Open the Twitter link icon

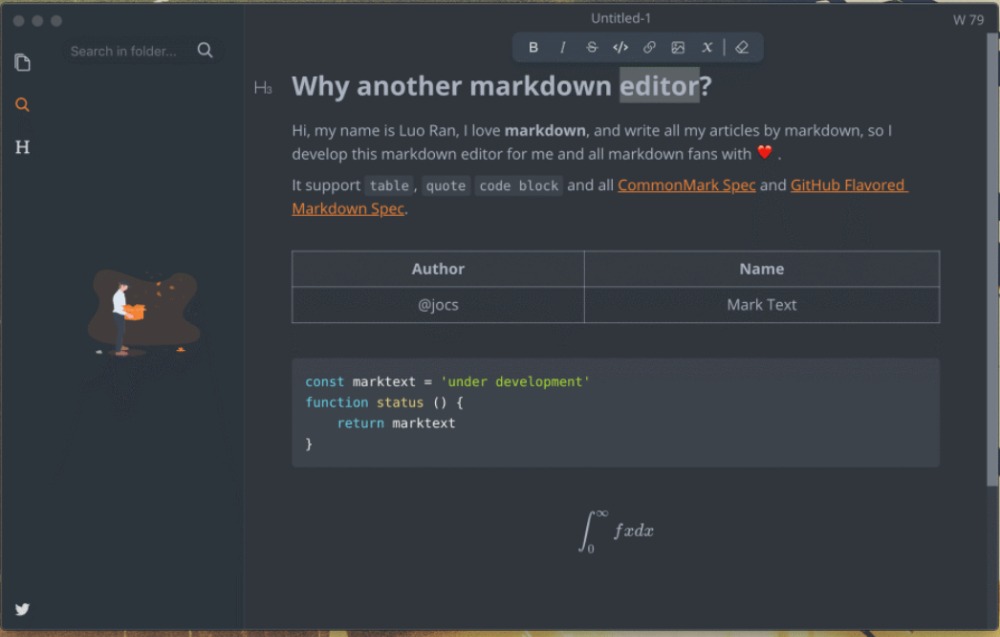[22, 609]
